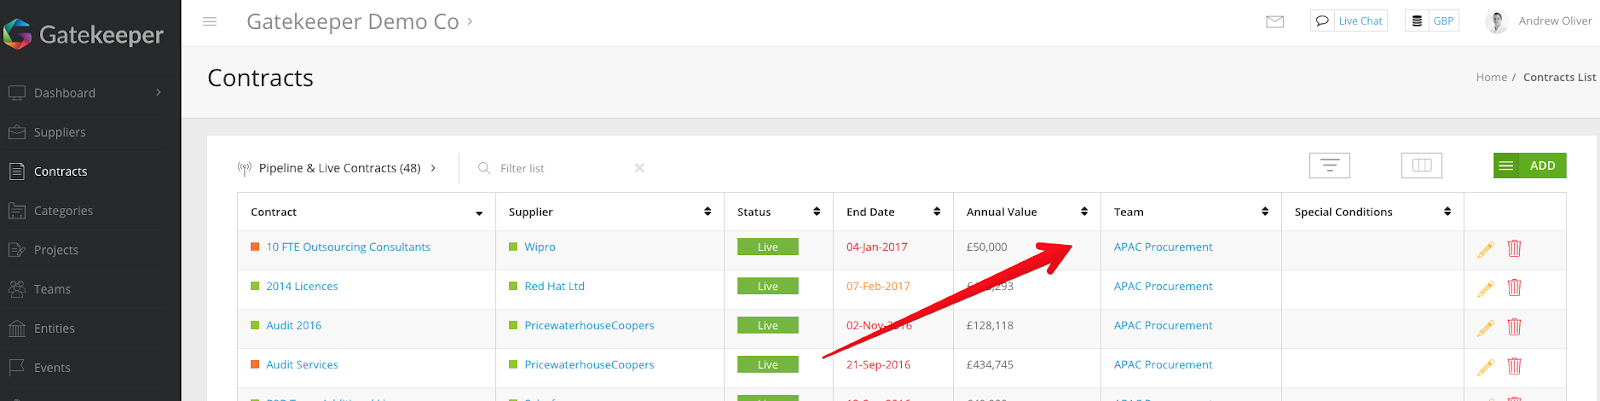Open Audit Services contract
1600x401 pixels.
click(302, 365)
